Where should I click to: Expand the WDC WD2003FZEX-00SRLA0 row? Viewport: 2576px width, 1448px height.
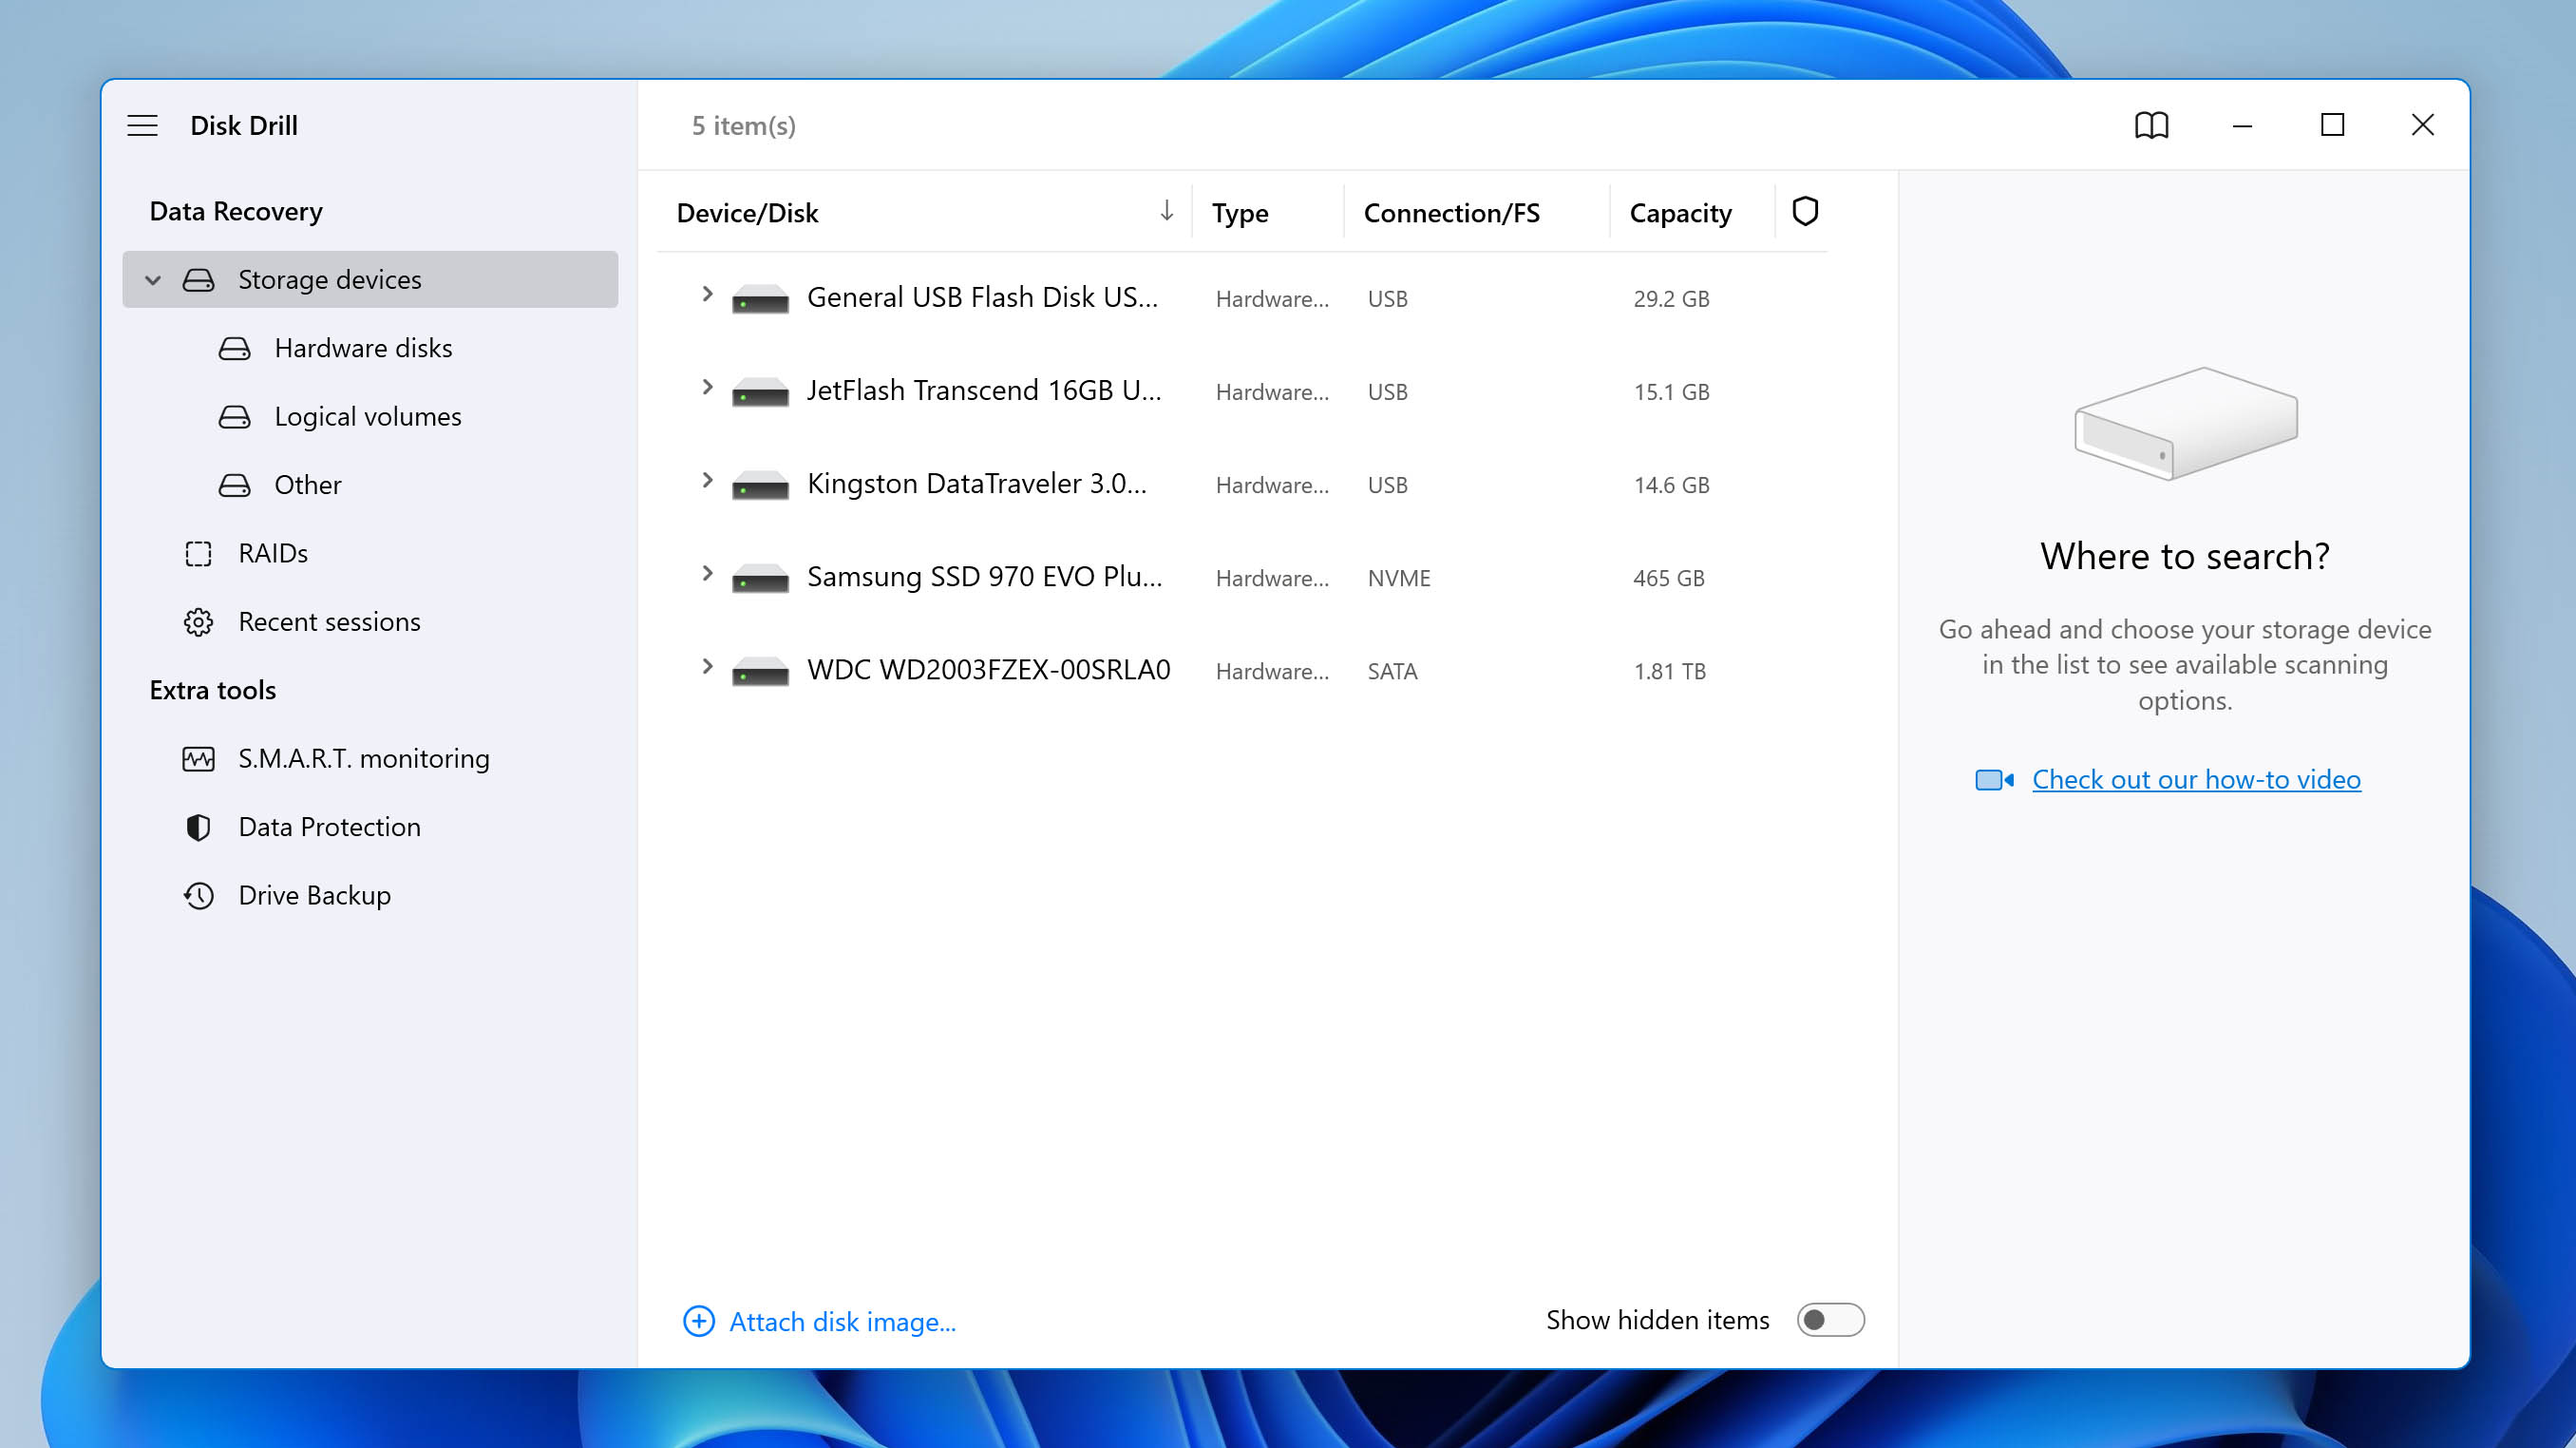pyautogui.click(x=707, y=665)
